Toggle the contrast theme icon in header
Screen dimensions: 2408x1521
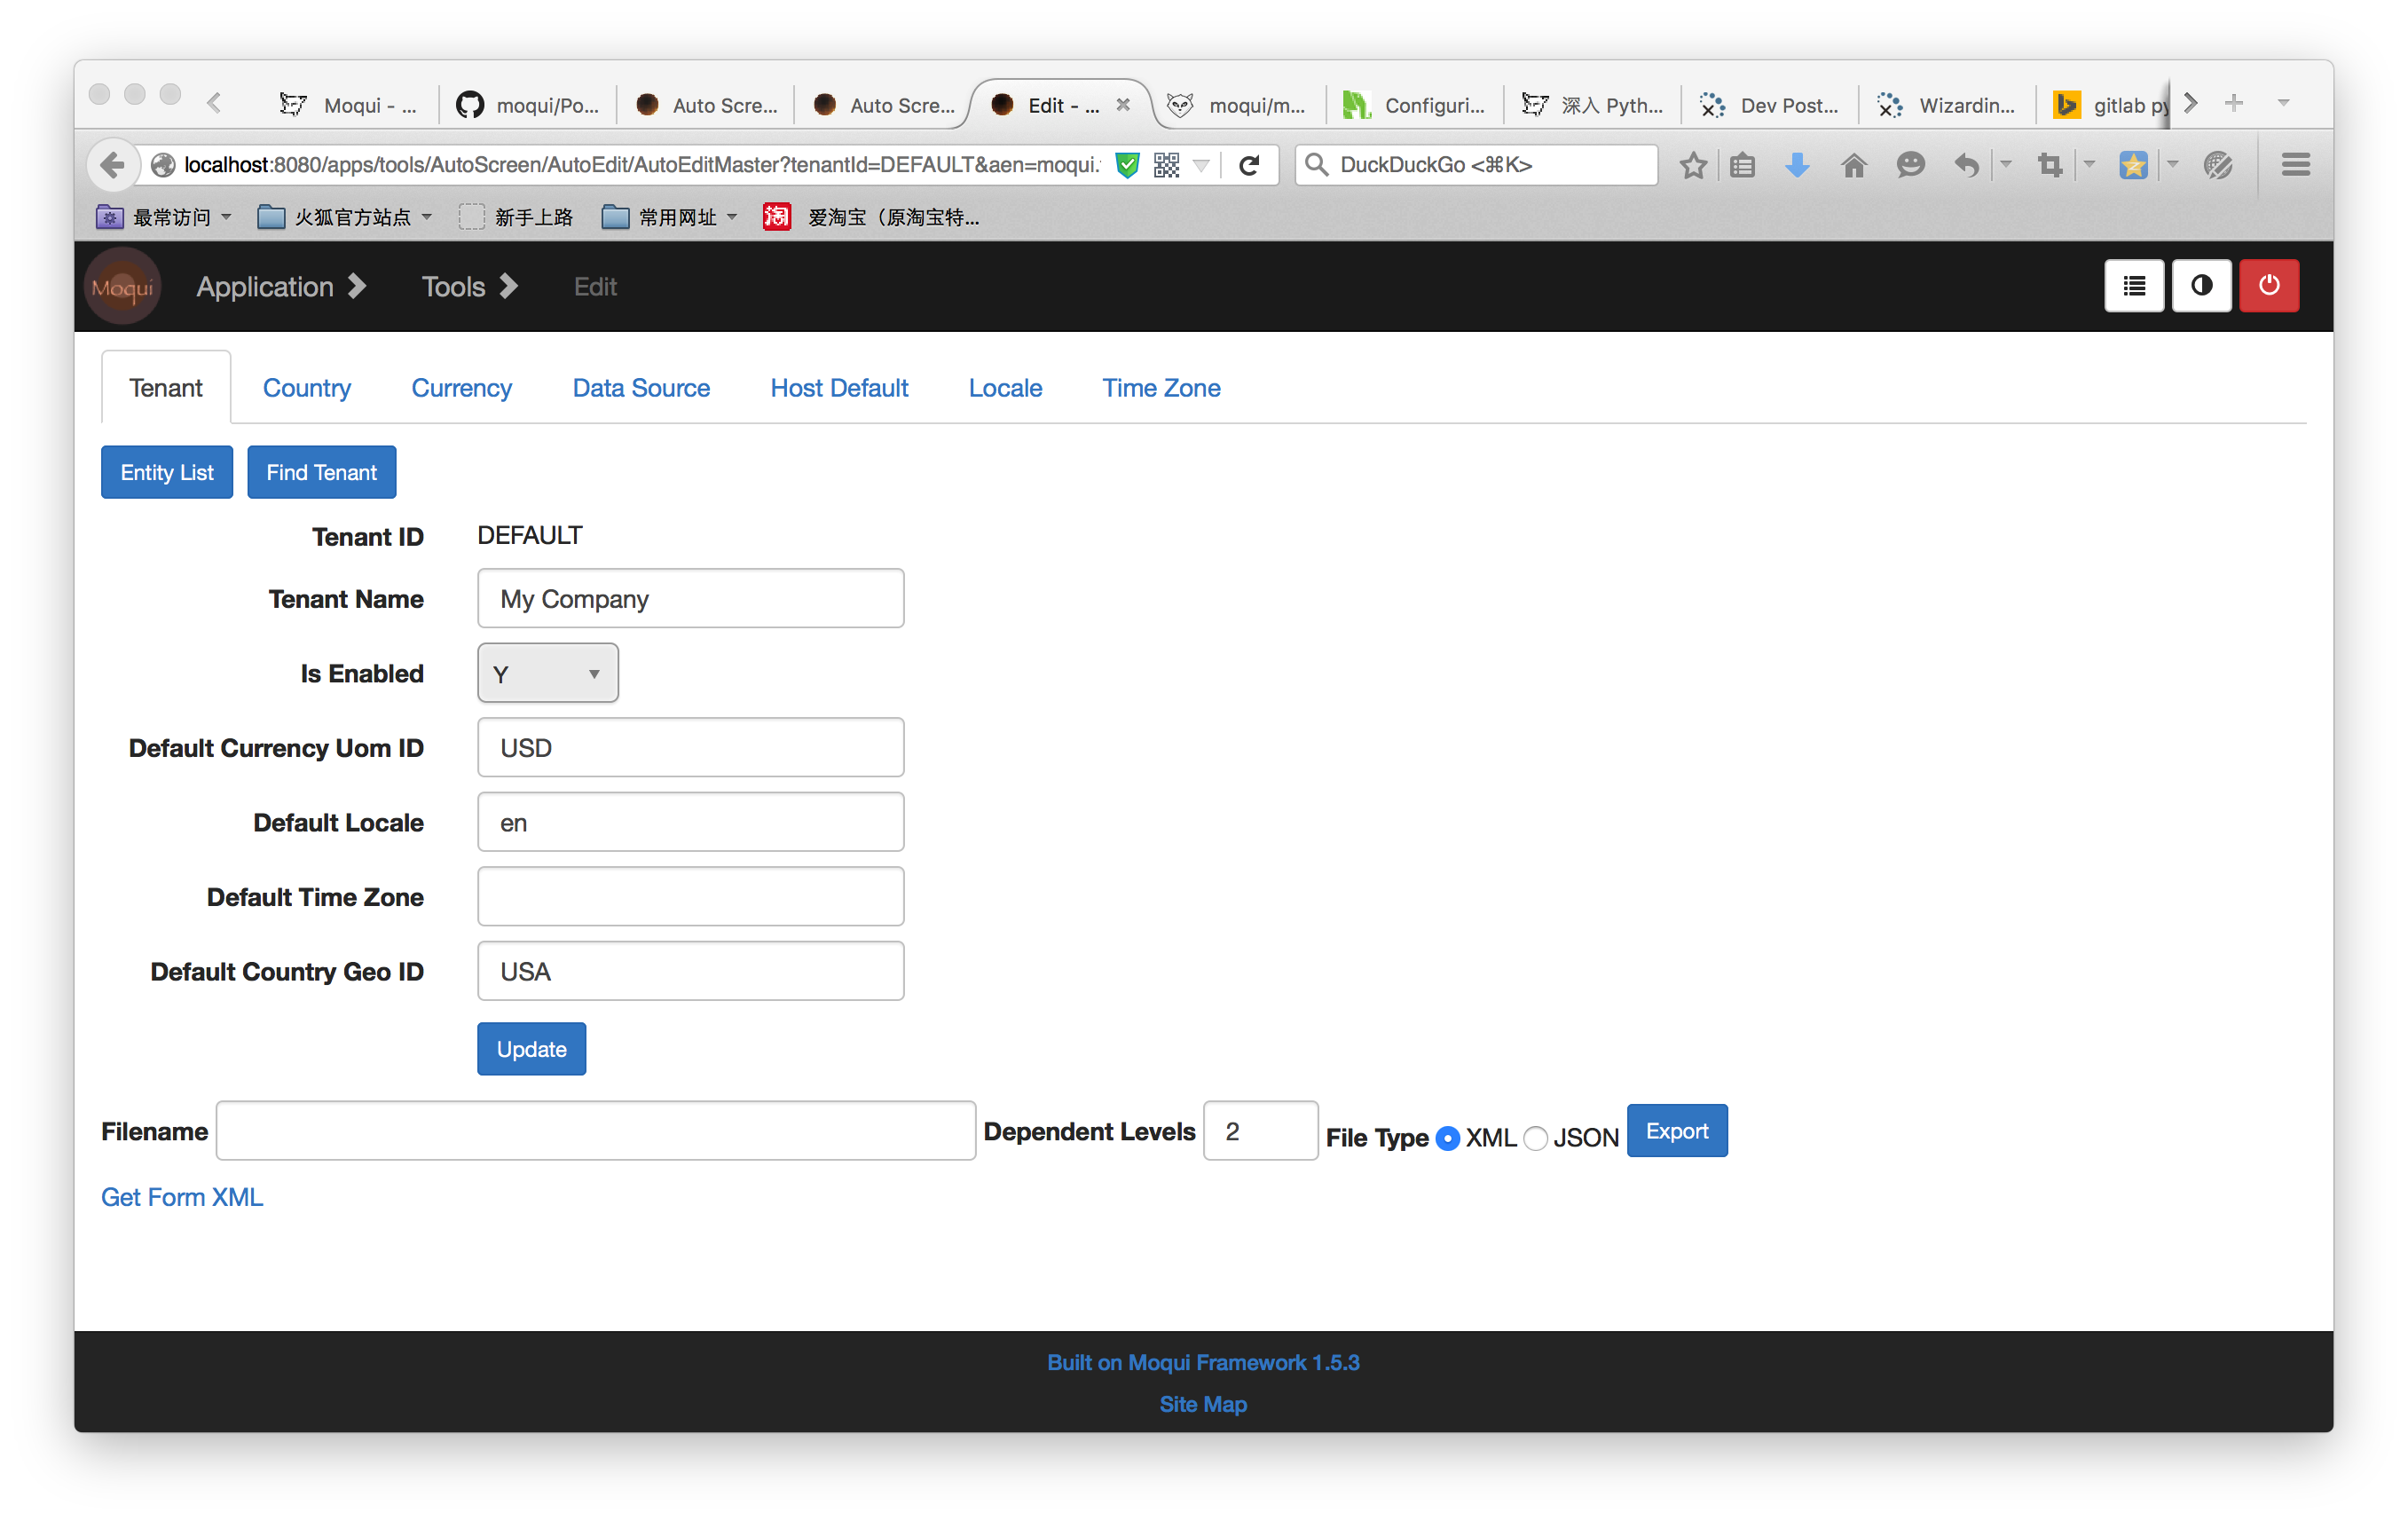(x=2201, y=286)
